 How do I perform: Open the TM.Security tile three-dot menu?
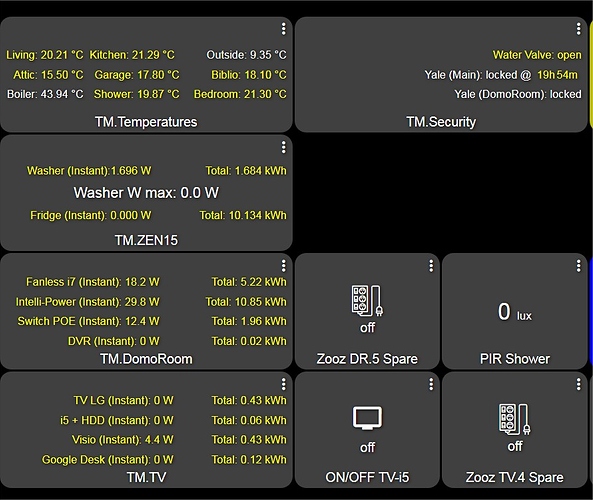[x=578, y=29]
